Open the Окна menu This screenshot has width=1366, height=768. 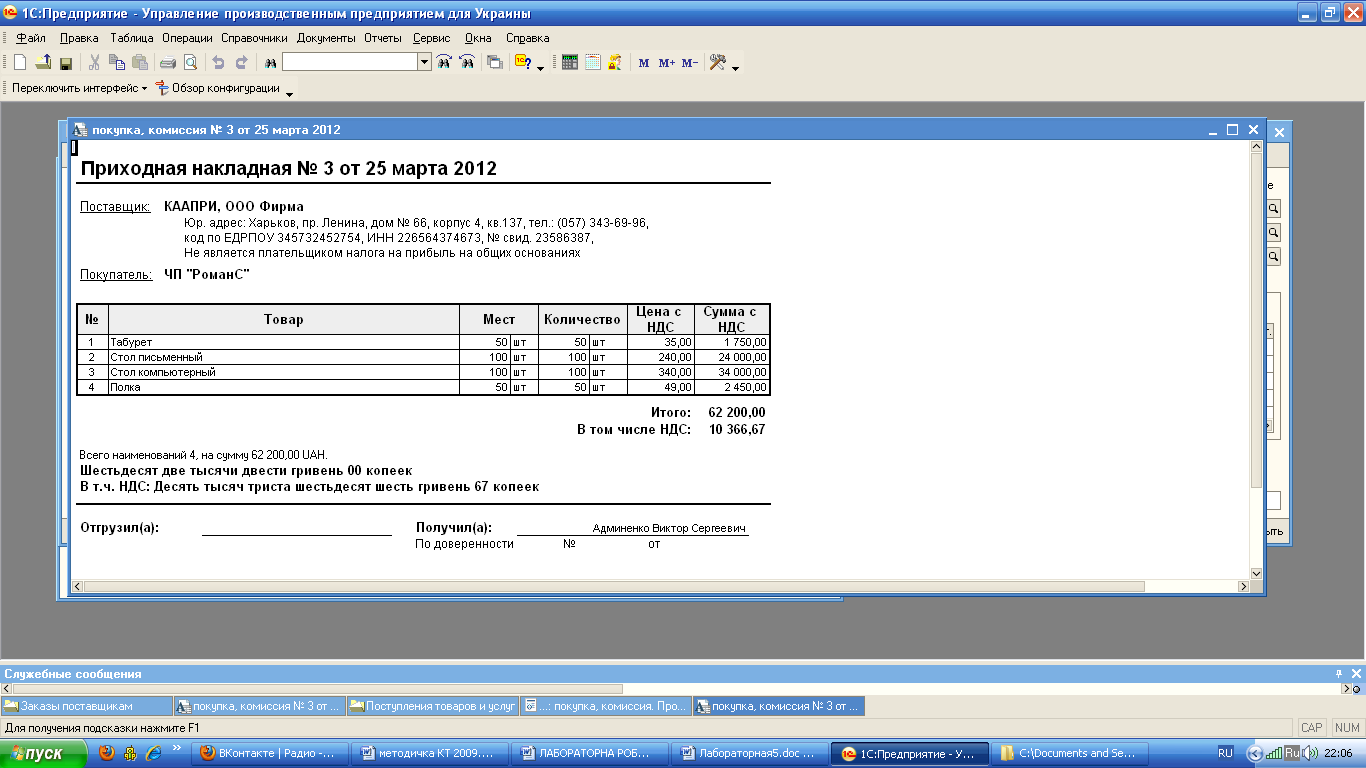click(478, 38)
